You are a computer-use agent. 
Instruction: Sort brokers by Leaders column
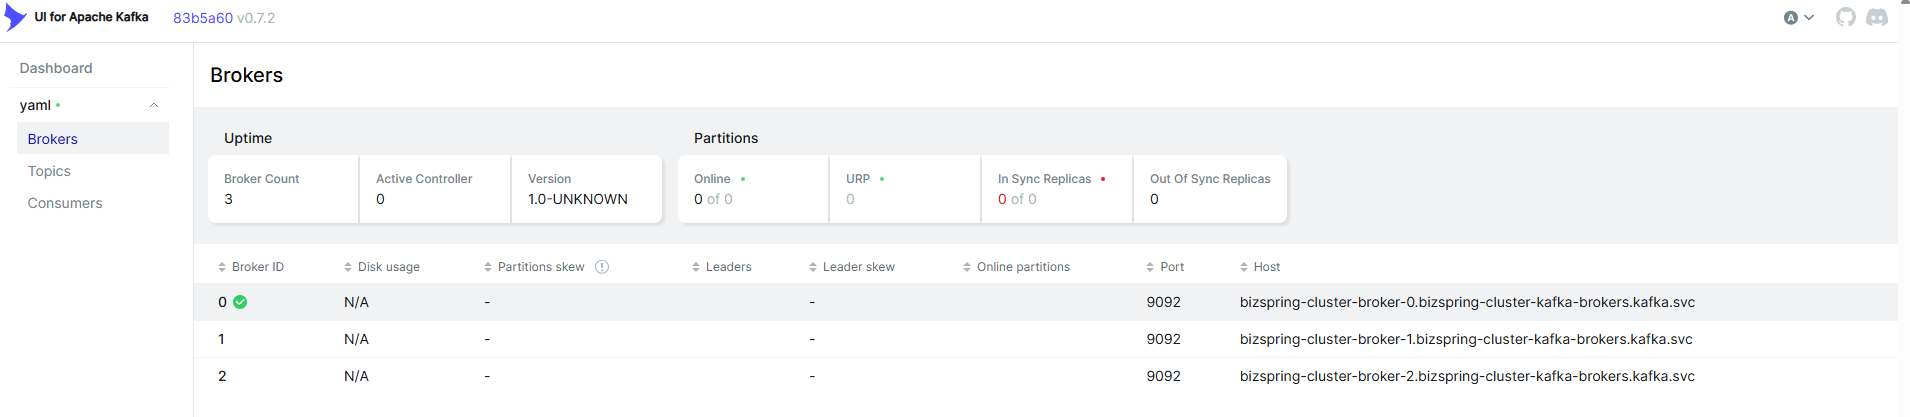pos(727,267)
